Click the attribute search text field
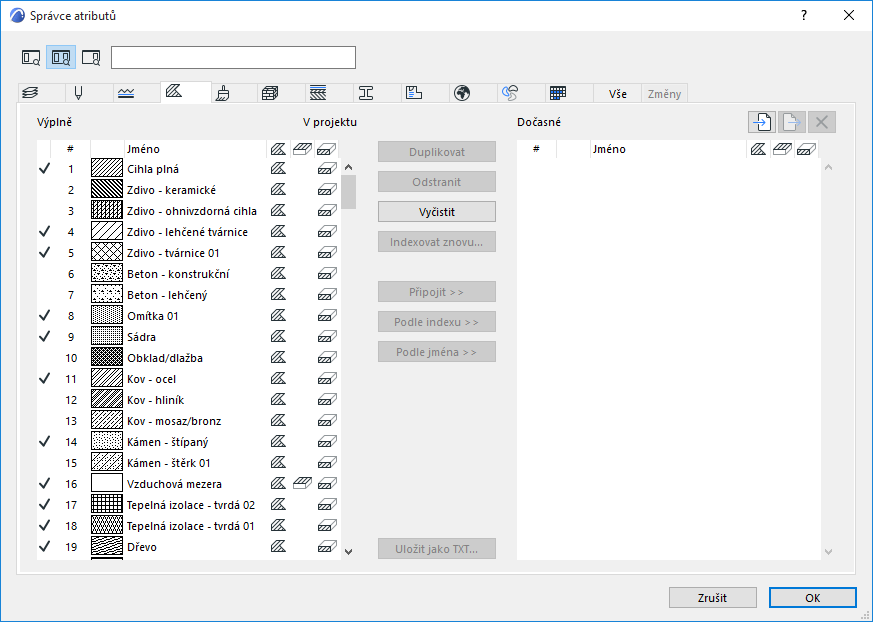 (233, 57)
